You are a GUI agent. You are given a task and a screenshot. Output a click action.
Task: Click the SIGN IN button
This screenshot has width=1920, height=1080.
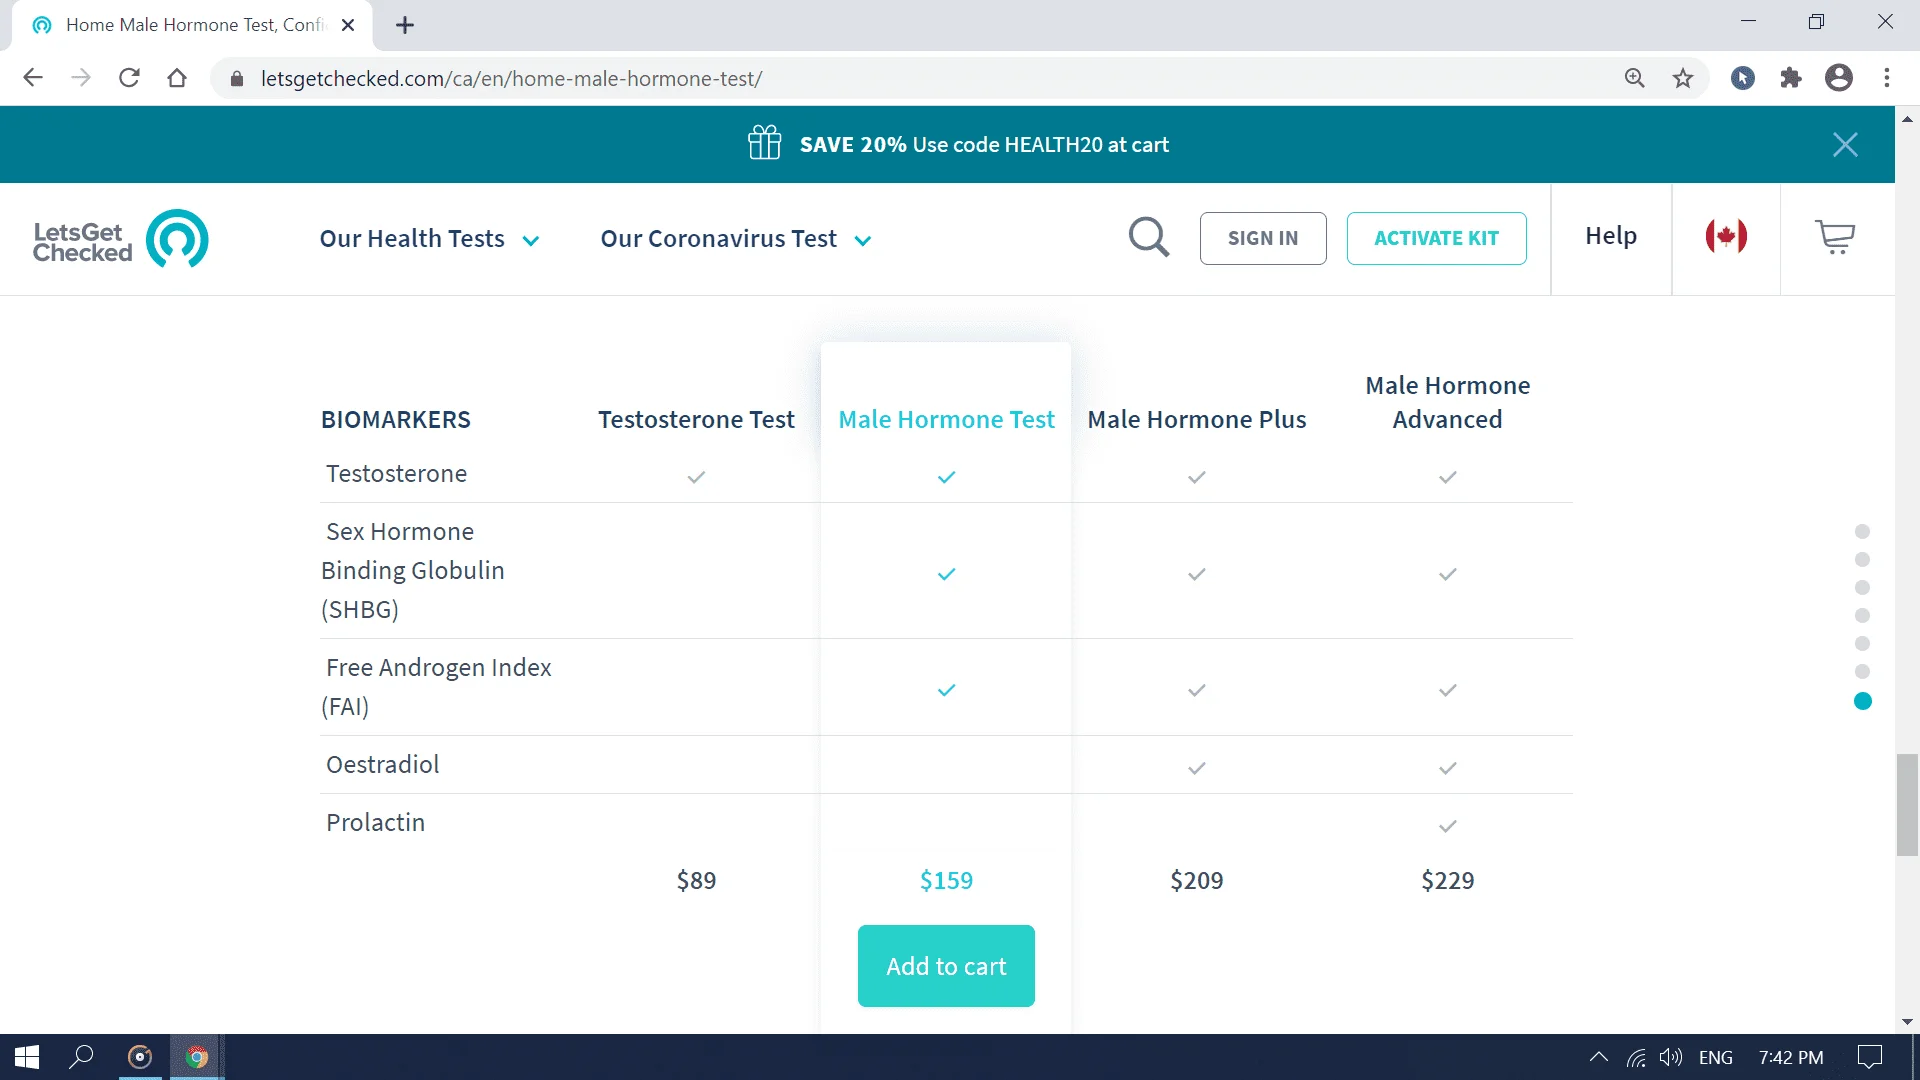1263,238
